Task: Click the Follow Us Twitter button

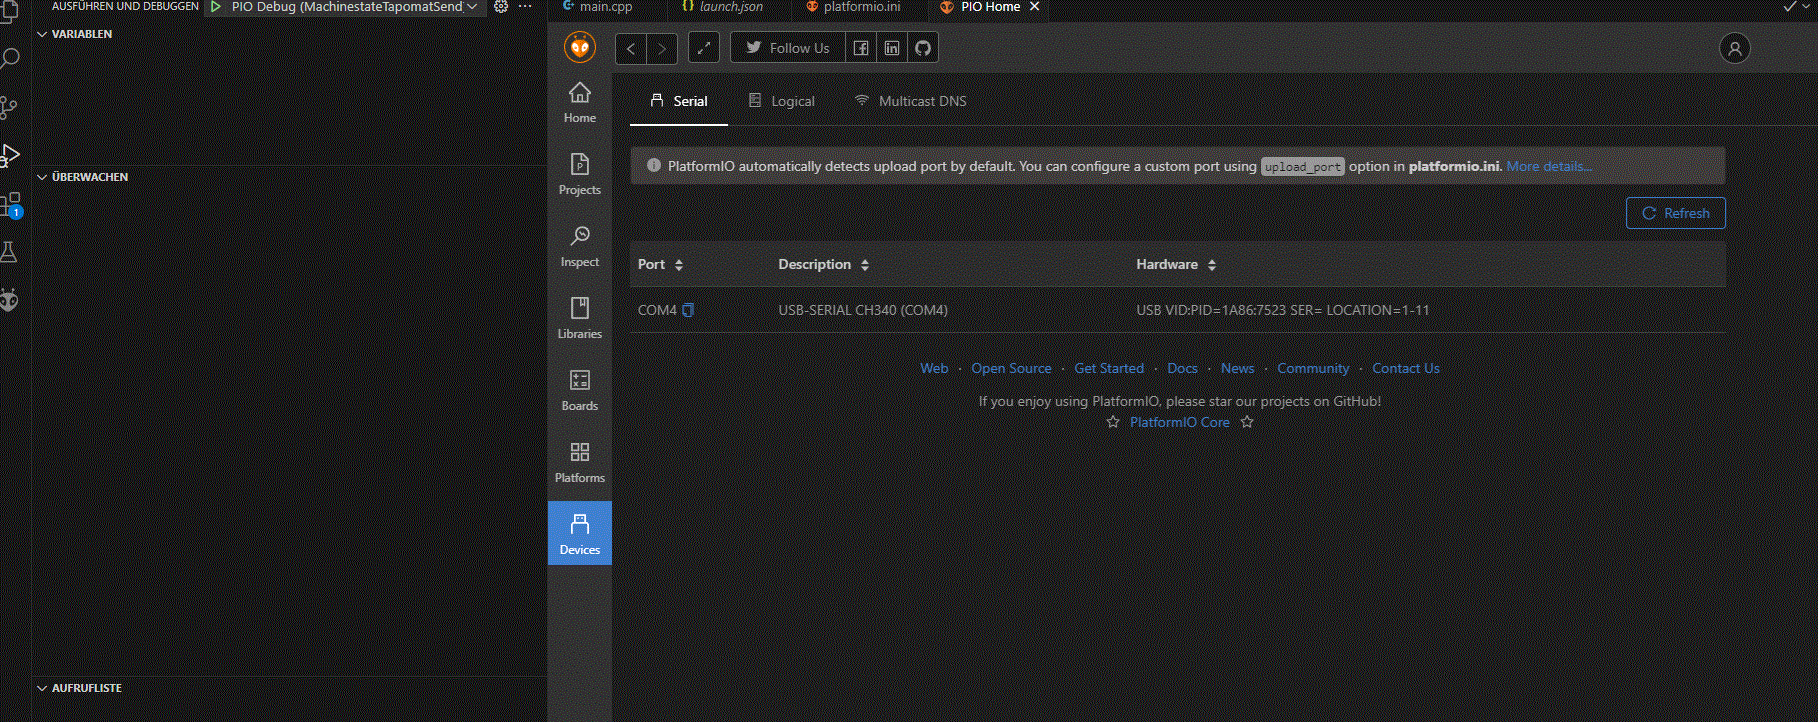Action: [x=788, y=47]
